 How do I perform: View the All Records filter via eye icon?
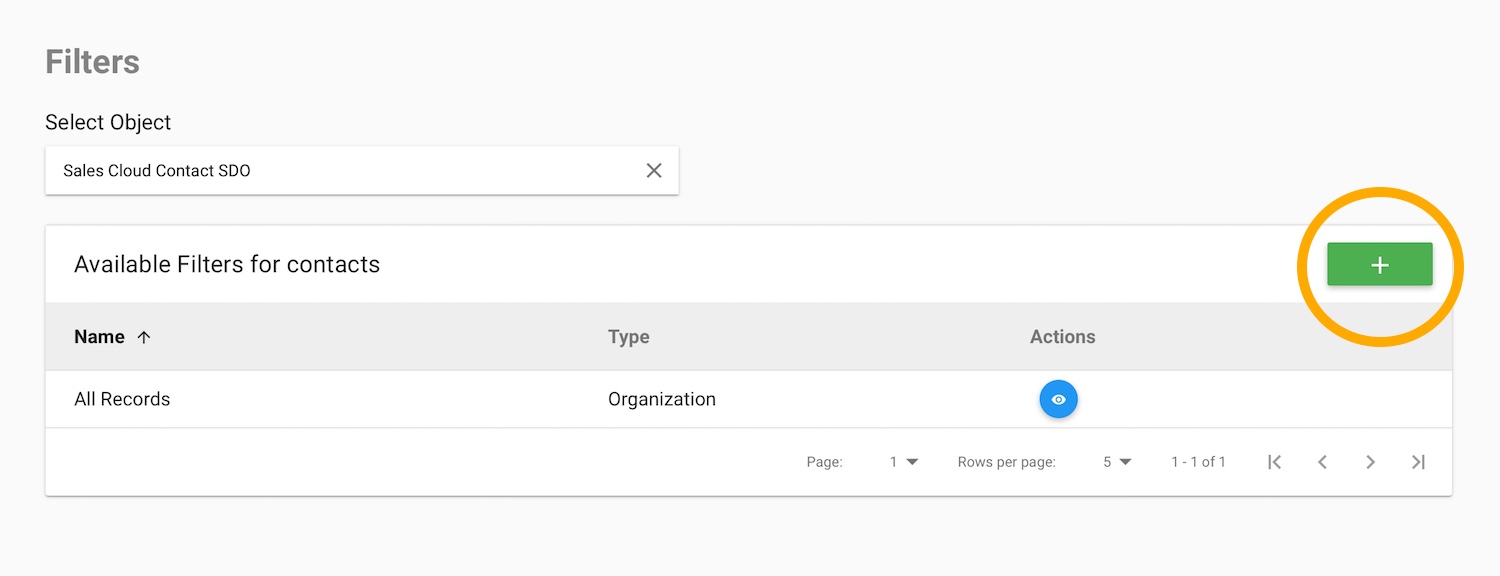coord(1059,399)
